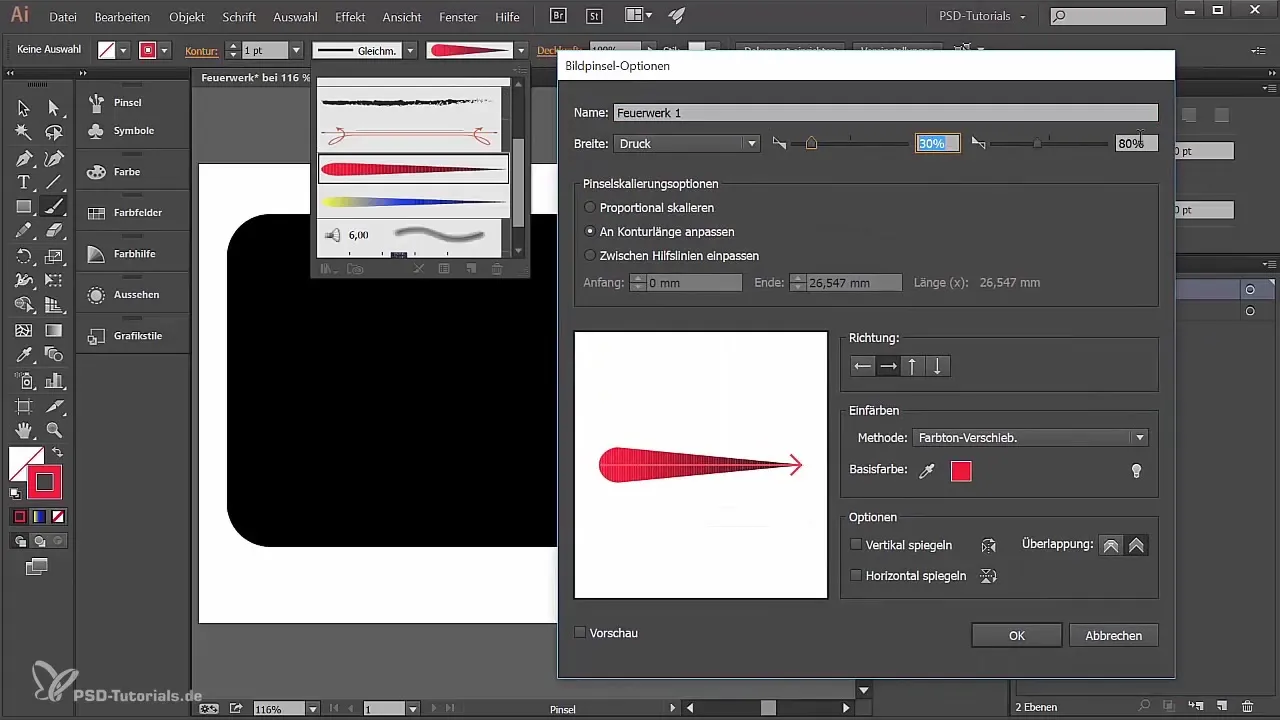Image resolution: width=1280 pixels, height=720 pixels.
Task: Select the Lasso tool
Action: click(54, 132)
